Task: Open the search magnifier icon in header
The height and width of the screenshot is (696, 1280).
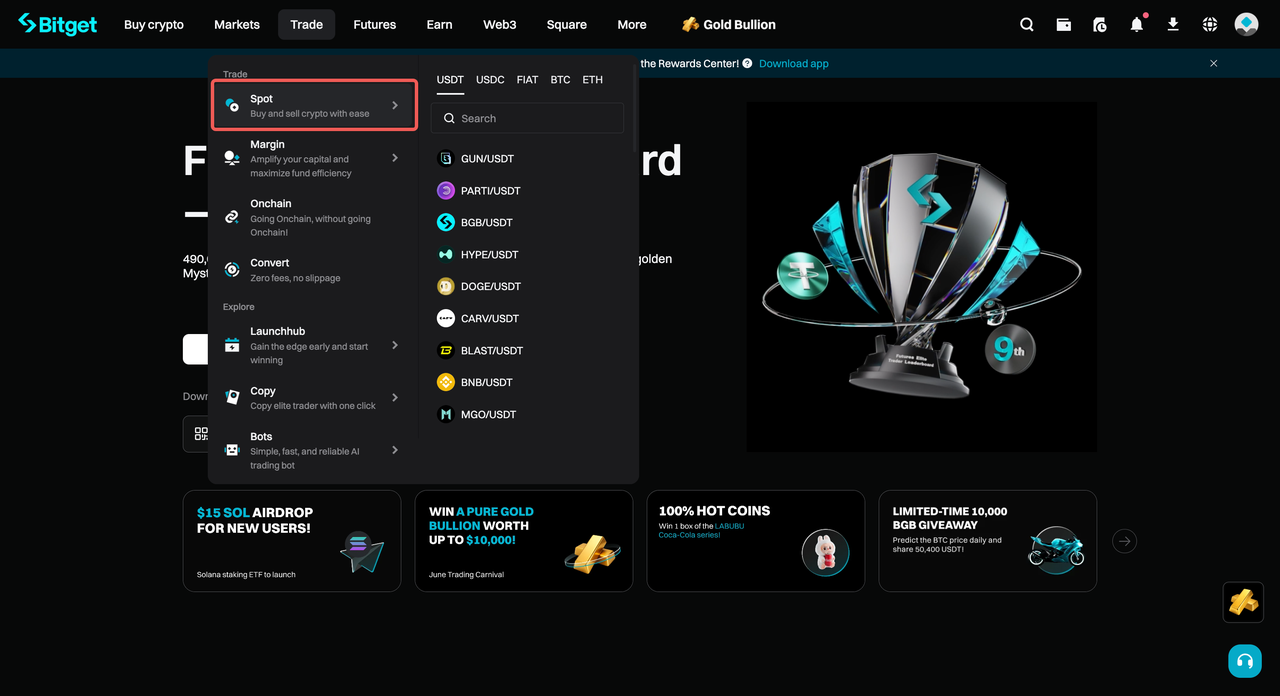Action: coord(1027,24)
